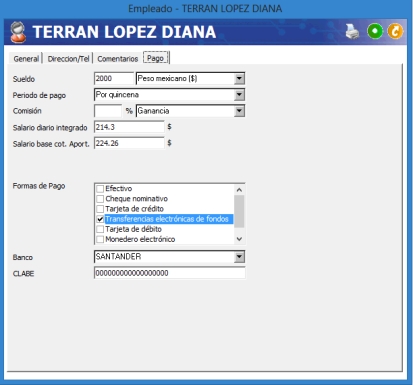Open the Peso mexicano currency dropdown
This screenshot has width=413, height=385.
coord(239,79)
